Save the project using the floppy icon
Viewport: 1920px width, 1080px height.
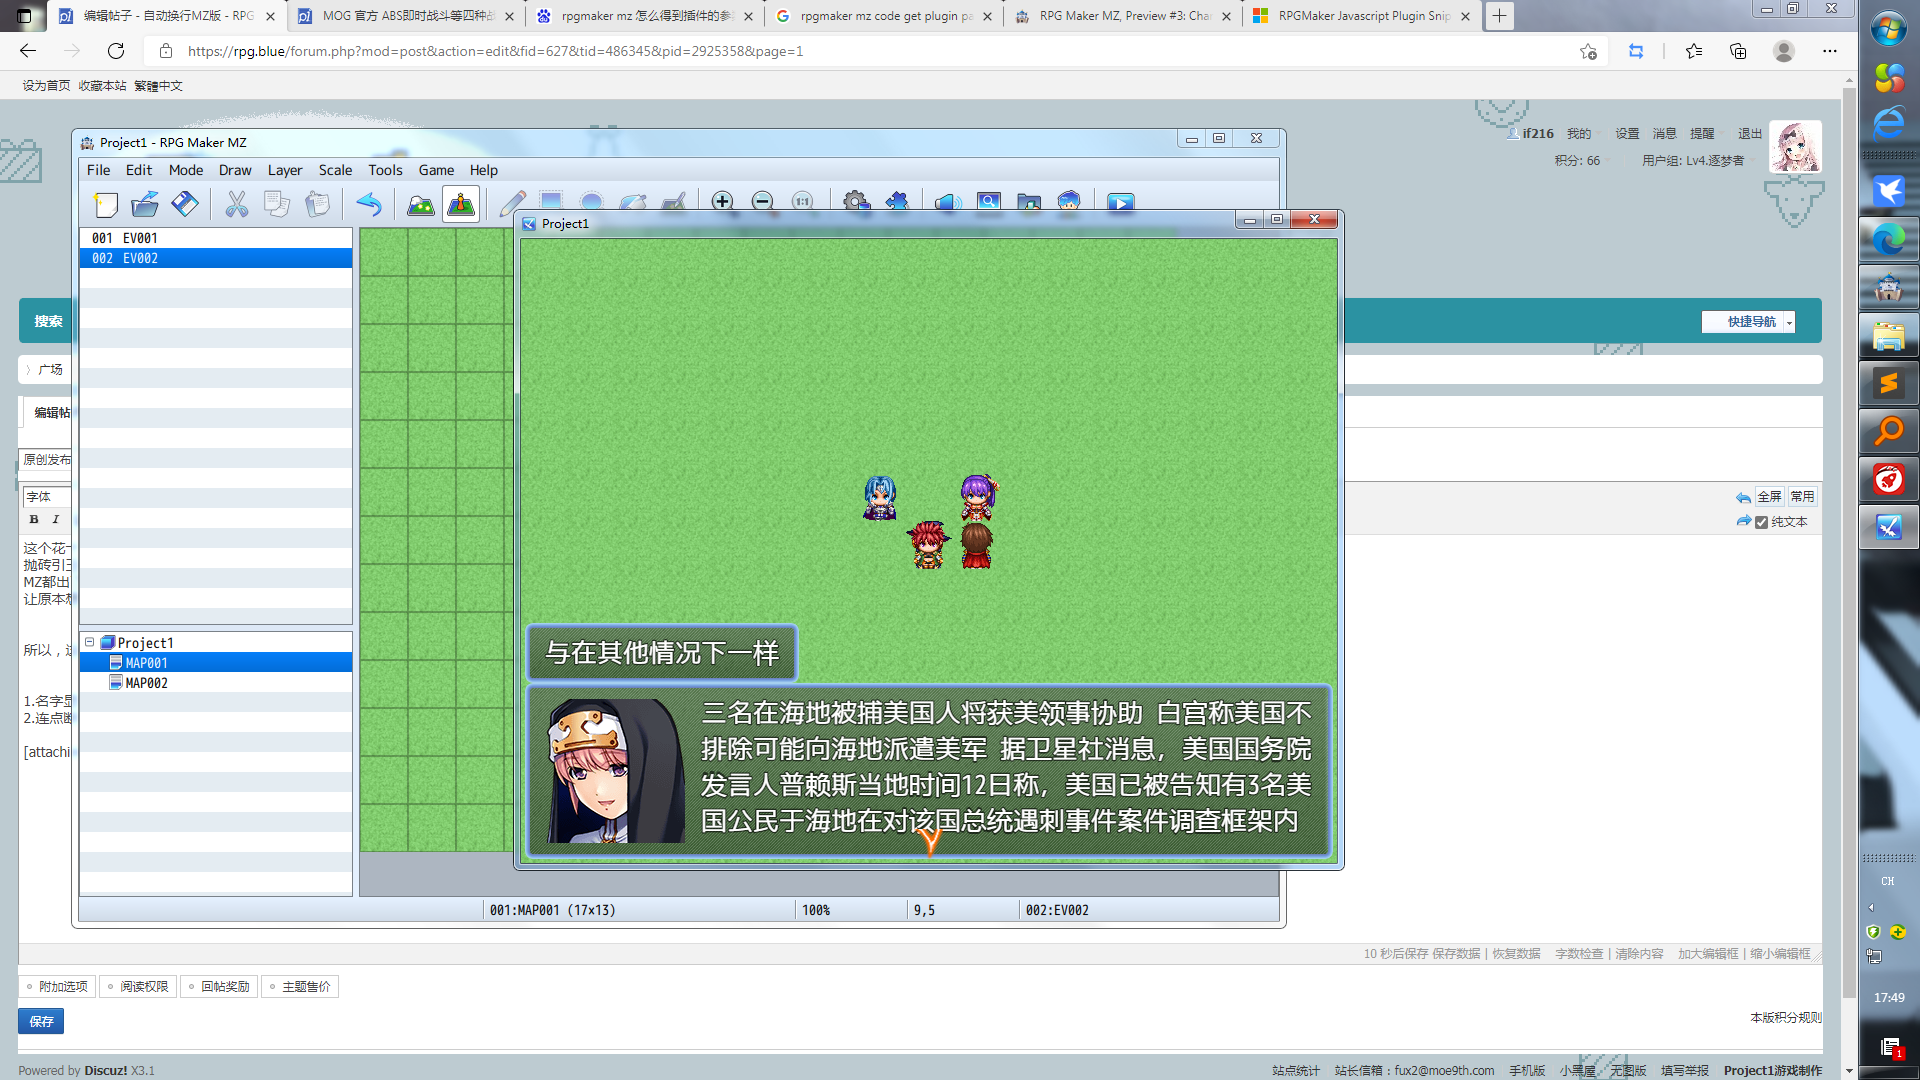(x=185, y=204)
